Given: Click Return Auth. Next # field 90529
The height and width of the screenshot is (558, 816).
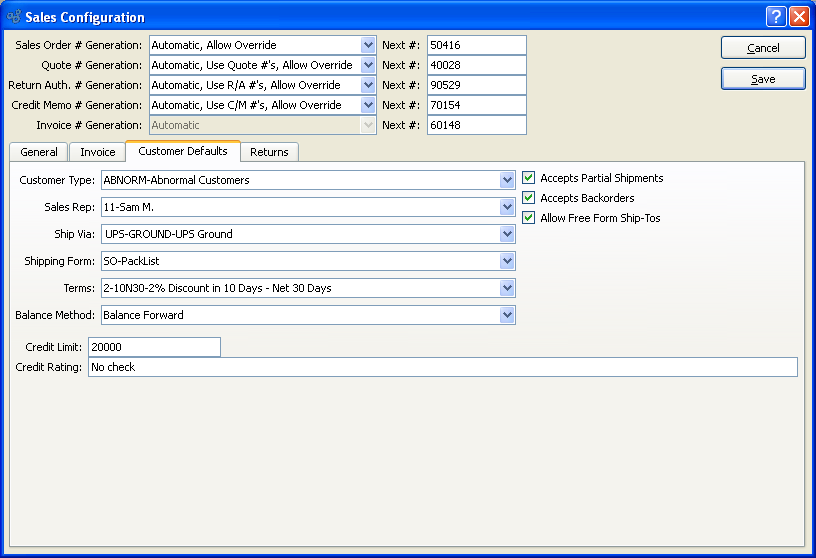Looking at the screenshot, I should coord(477,85).
